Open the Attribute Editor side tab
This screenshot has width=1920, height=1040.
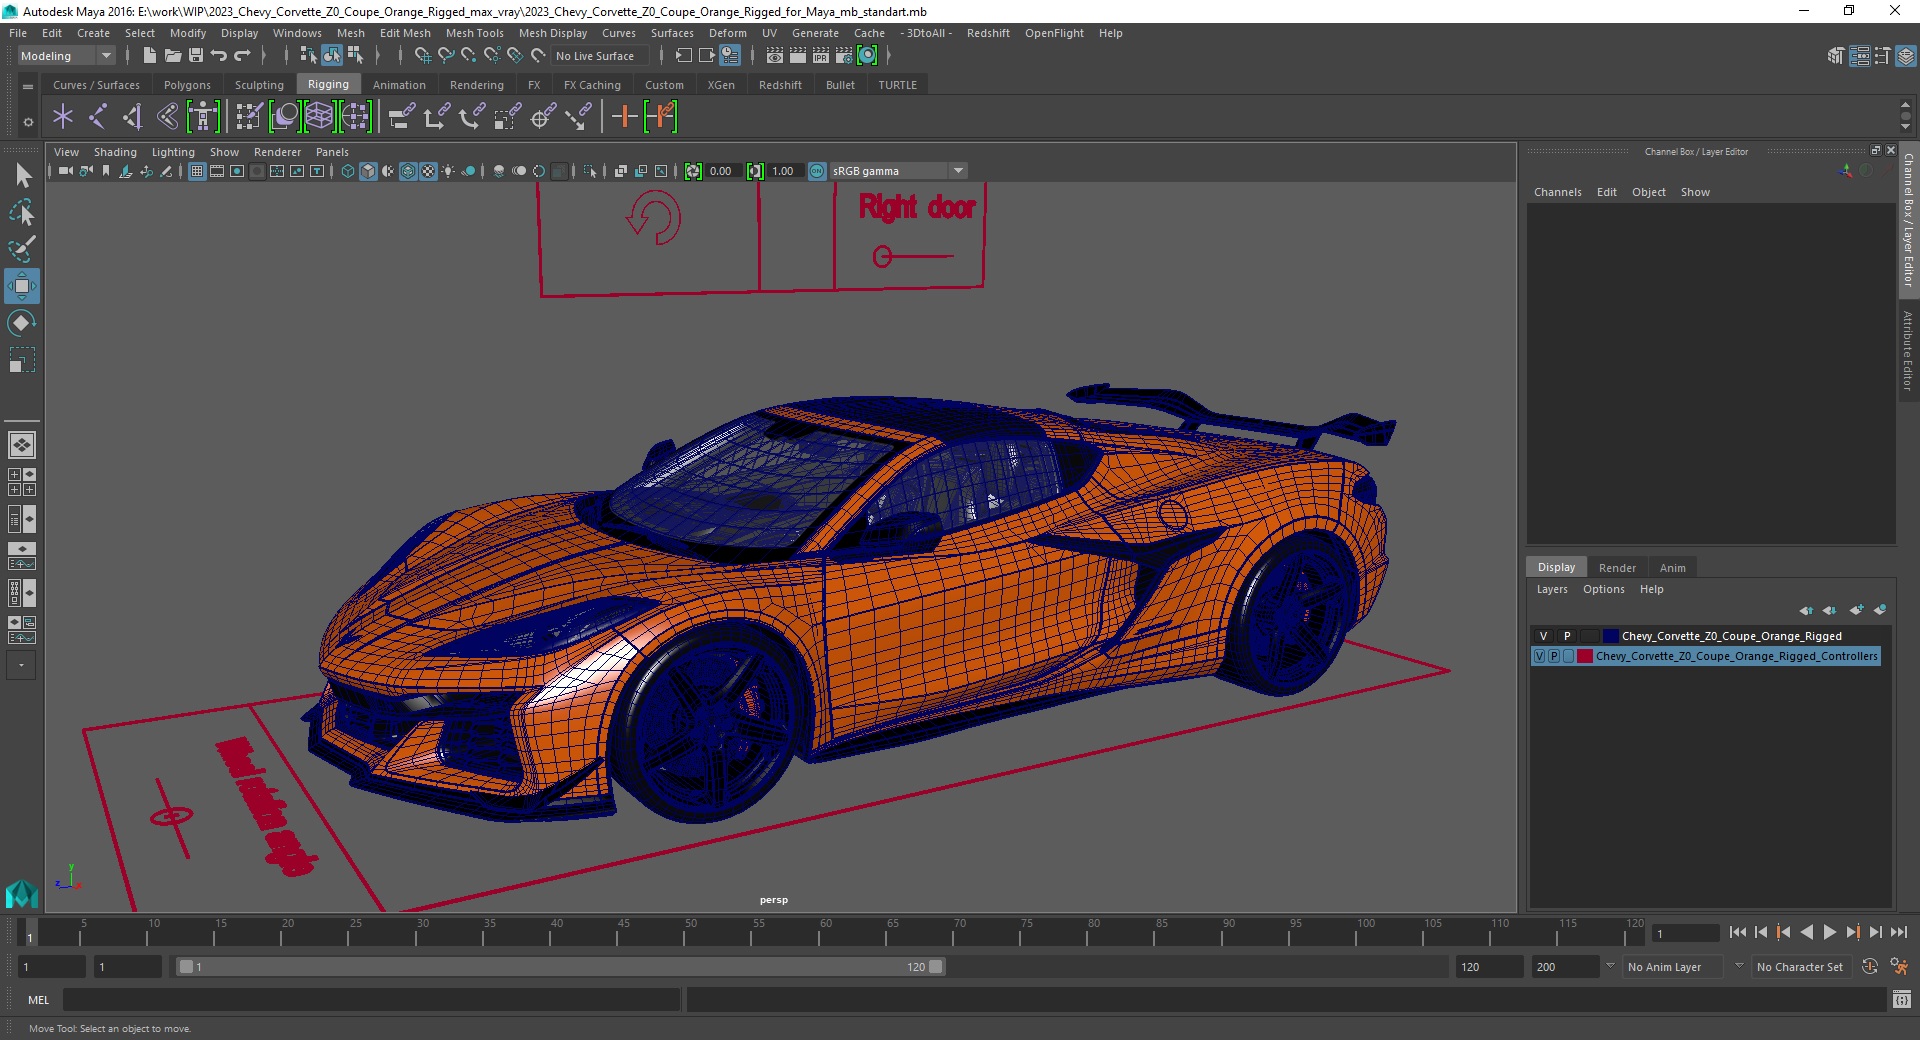pyautogui.click(x=1908, y=350)
